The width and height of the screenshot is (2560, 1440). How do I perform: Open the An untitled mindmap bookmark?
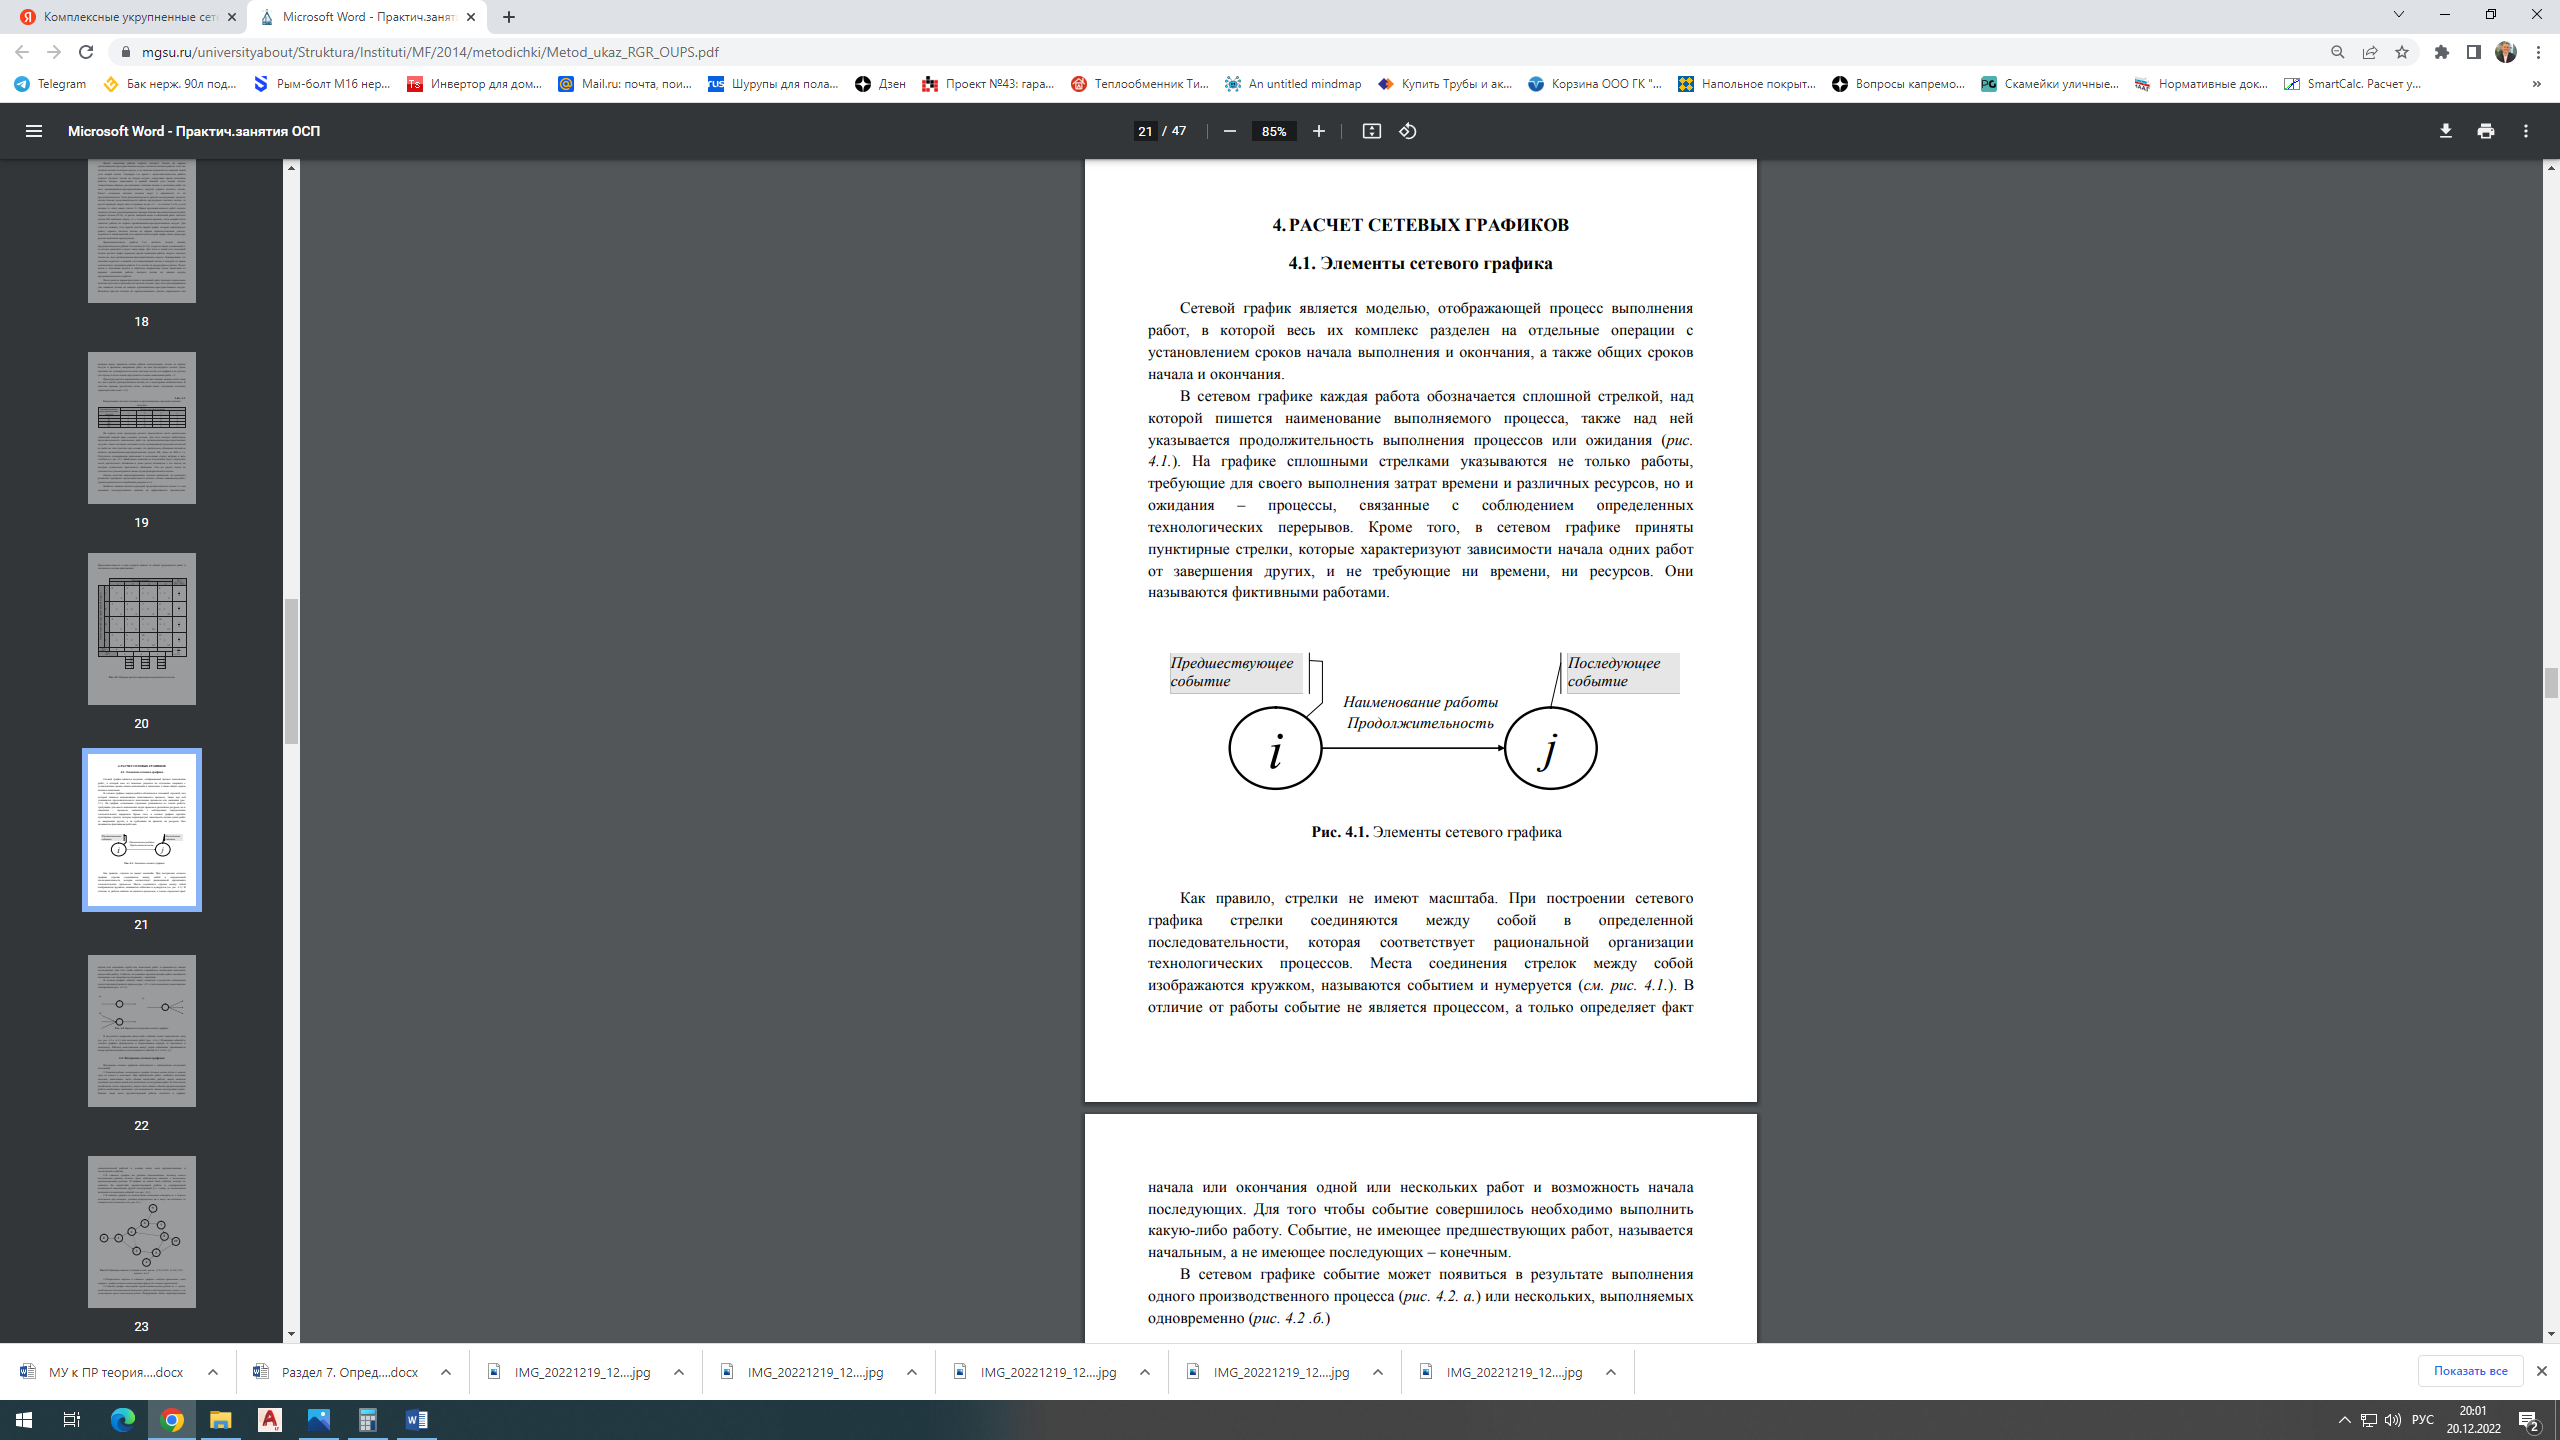1293,84
